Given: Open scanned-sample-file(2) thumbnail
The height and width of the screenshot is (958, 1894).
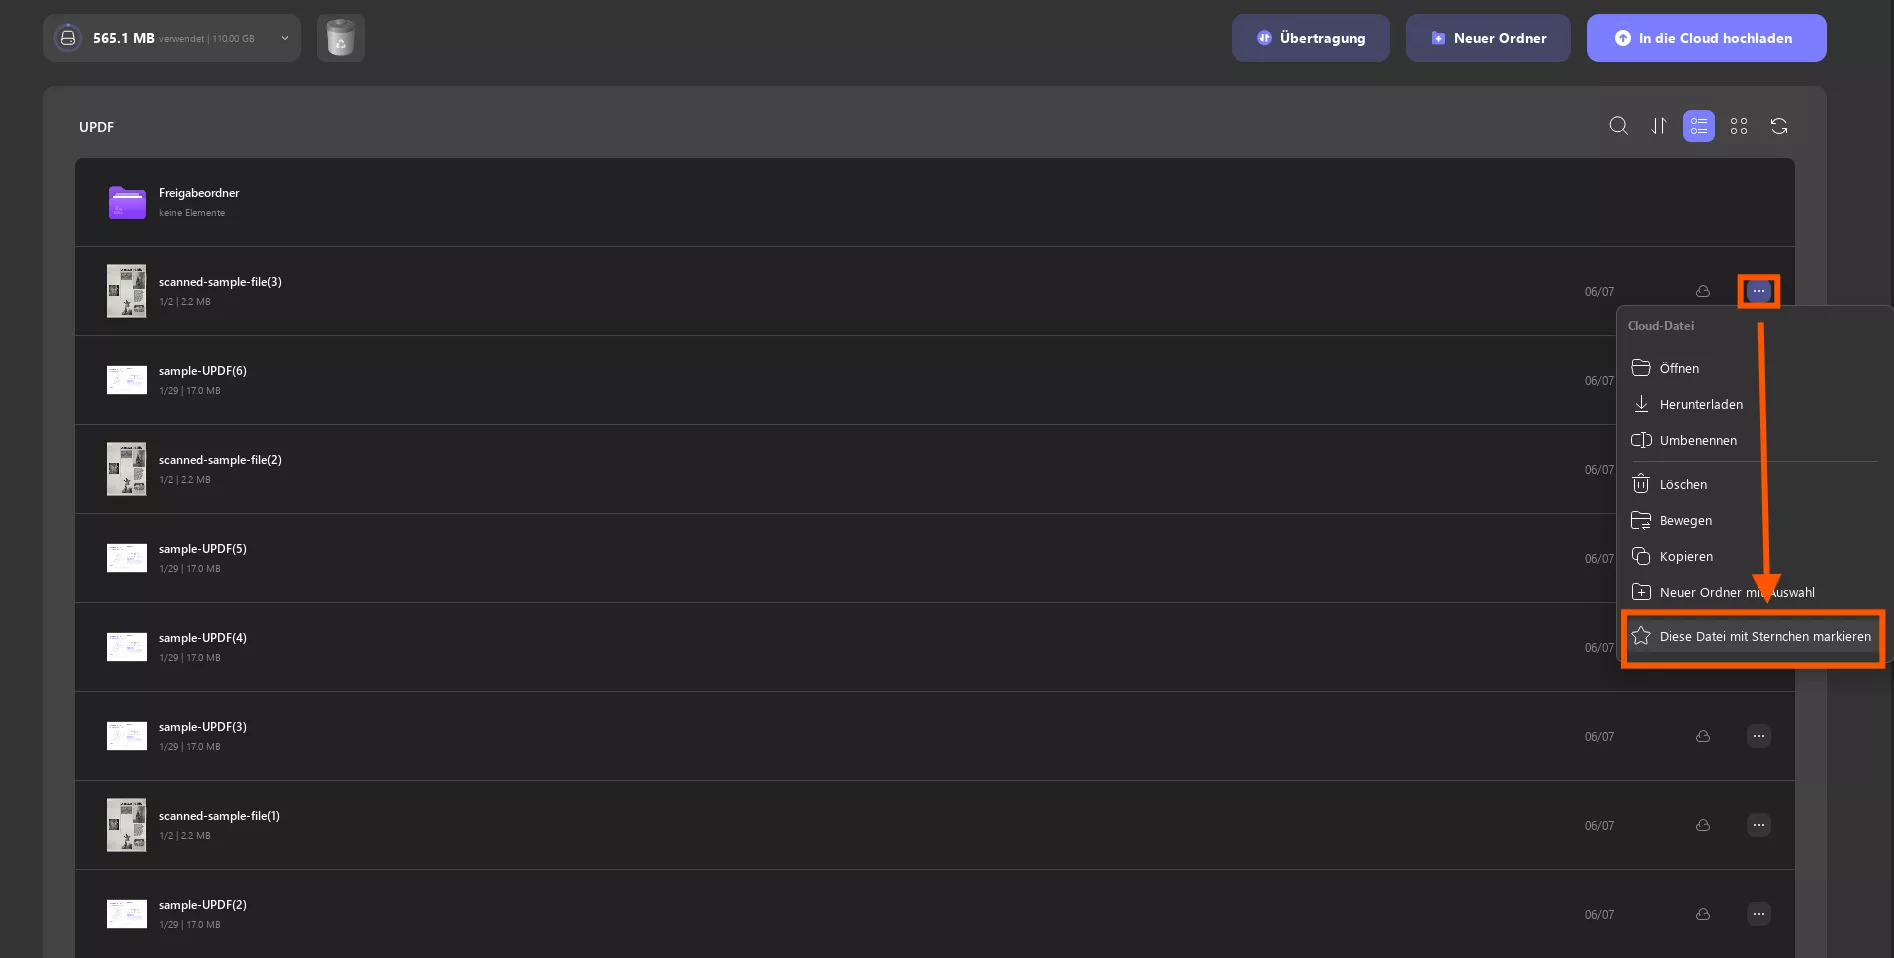Looking at the screenshot, I should pos(127,469).
